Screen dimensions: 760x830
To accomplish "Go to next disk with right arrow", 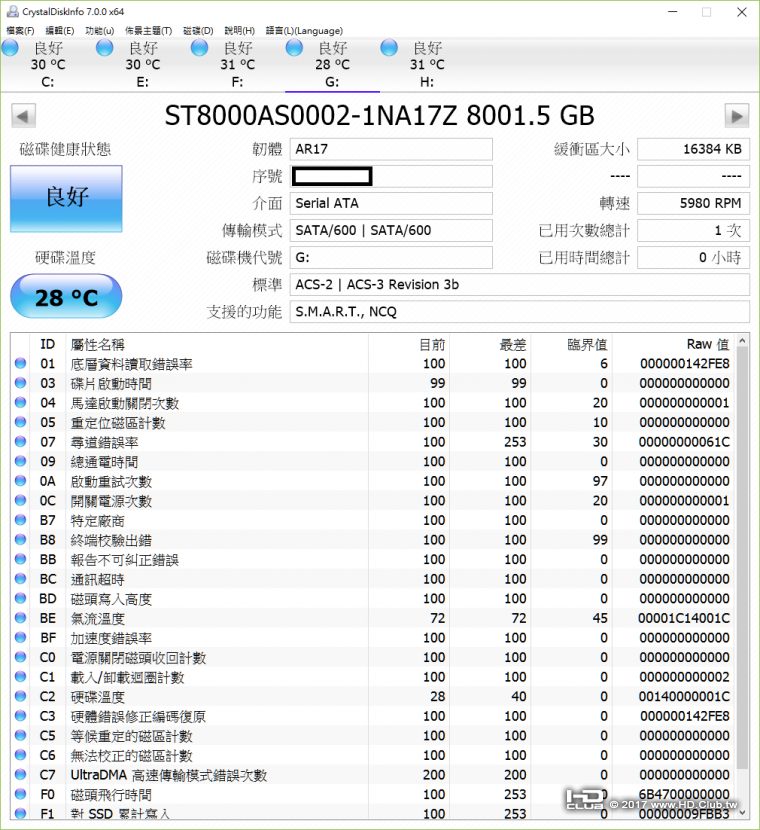I will [737, 116].
